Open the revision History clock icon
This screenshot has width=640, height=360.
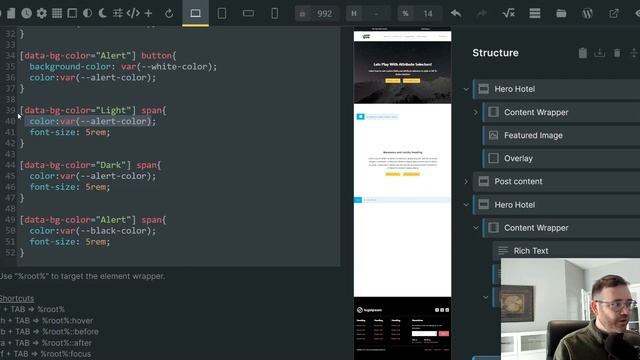tap(27, 13)
